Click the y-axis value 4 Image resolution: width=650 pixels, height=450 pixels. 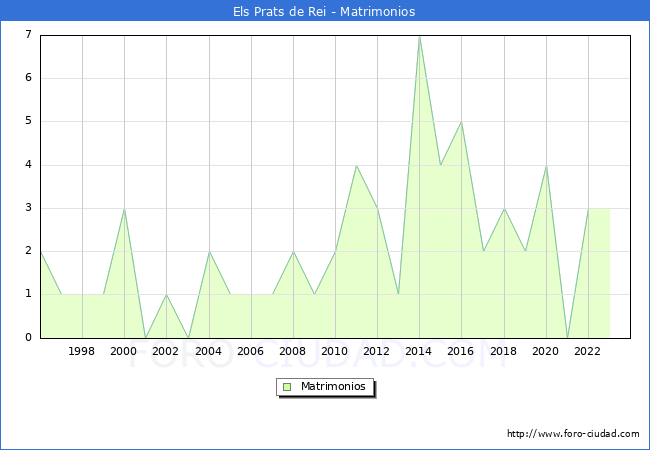pos(29,165)
